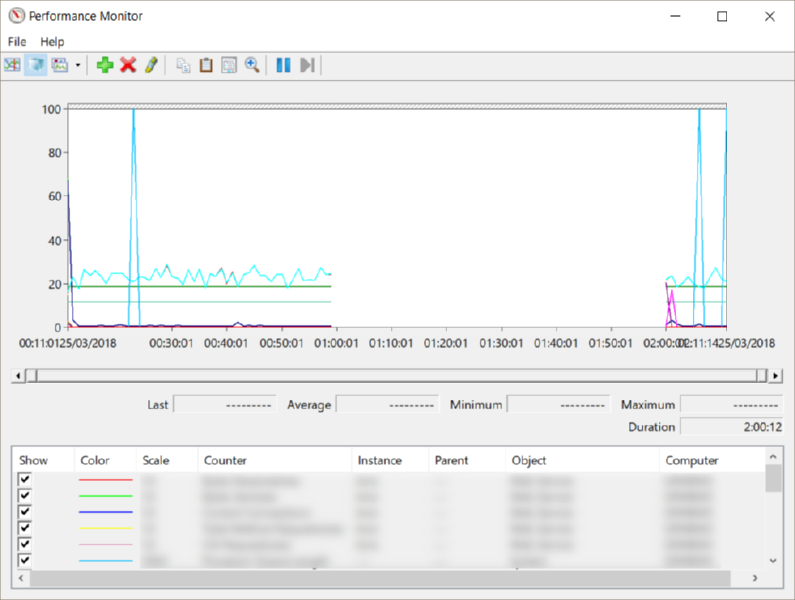Click the Last value field
The image size is (795, 600).
225,405
